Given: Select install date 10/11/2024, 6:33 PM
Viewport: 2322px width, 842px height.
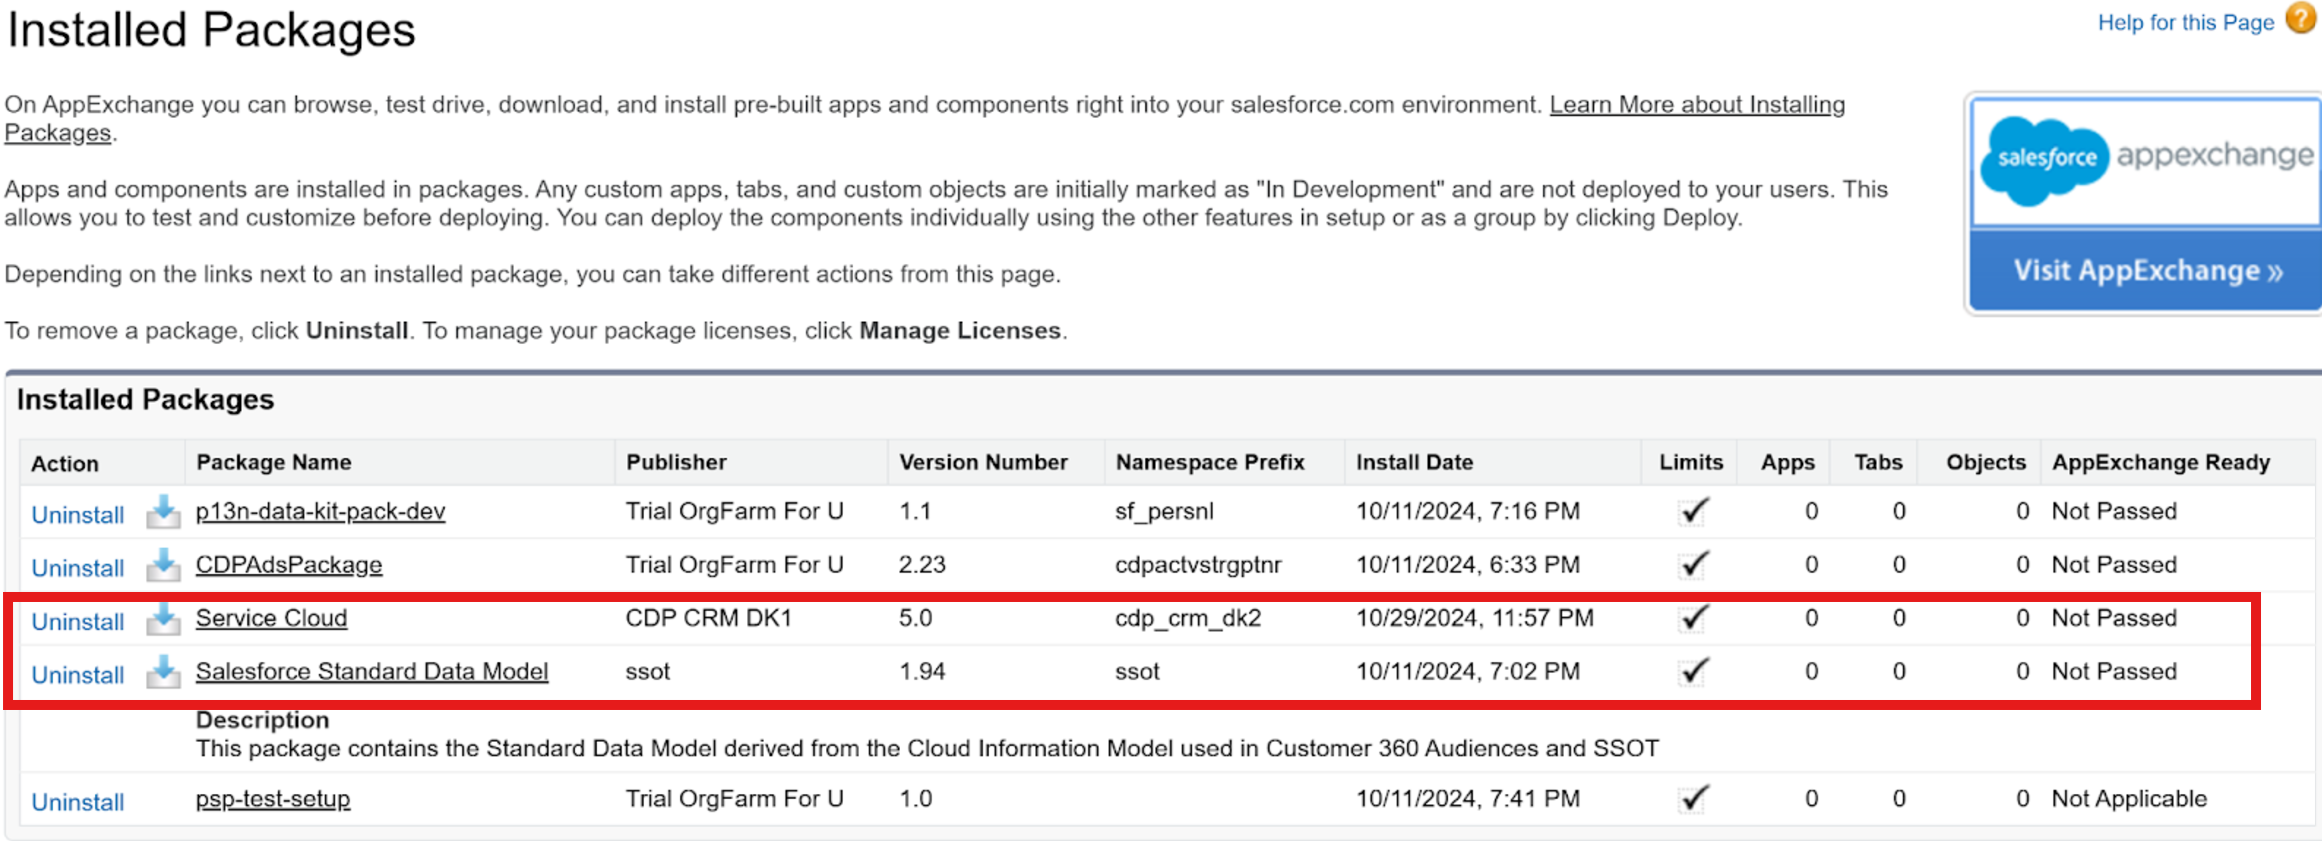Looking at the screenshot, I should (1468, 565).
